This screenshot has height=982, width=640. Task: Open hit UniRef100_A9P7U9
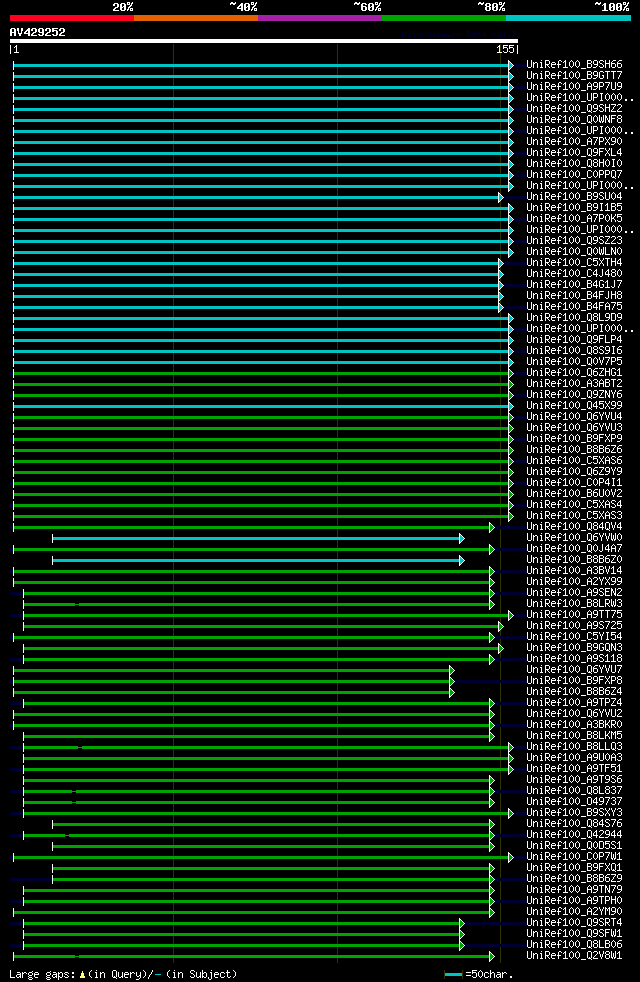coord(574,86)
